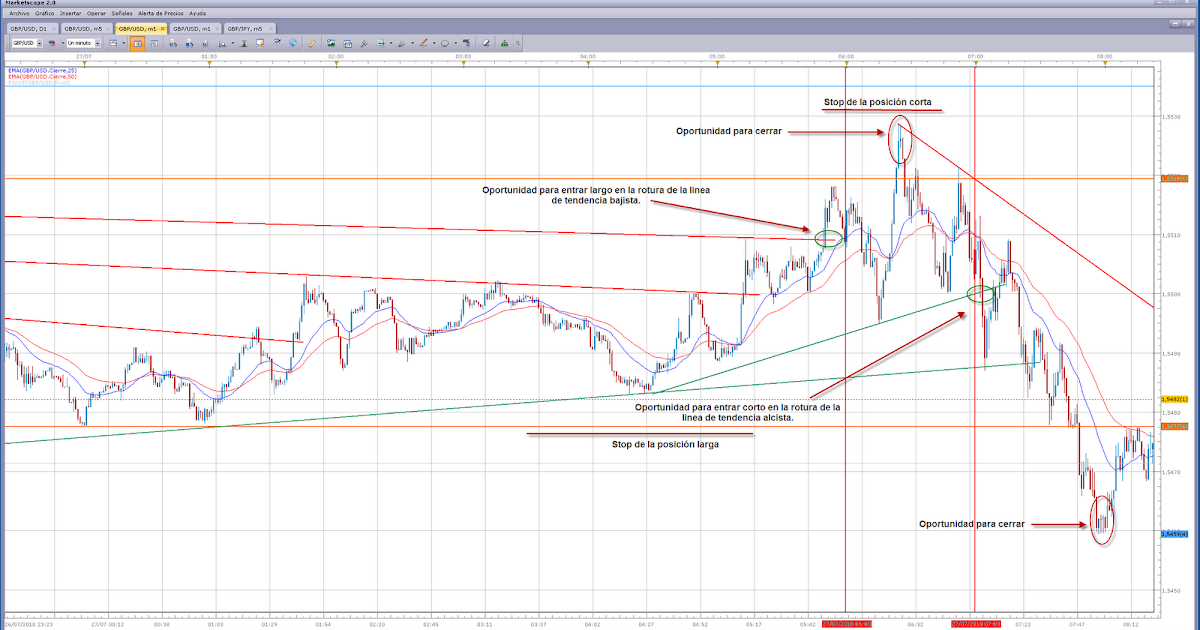Open the Señales menu
This screenshot has height=630, width=1200.
(x=122, y=13)
